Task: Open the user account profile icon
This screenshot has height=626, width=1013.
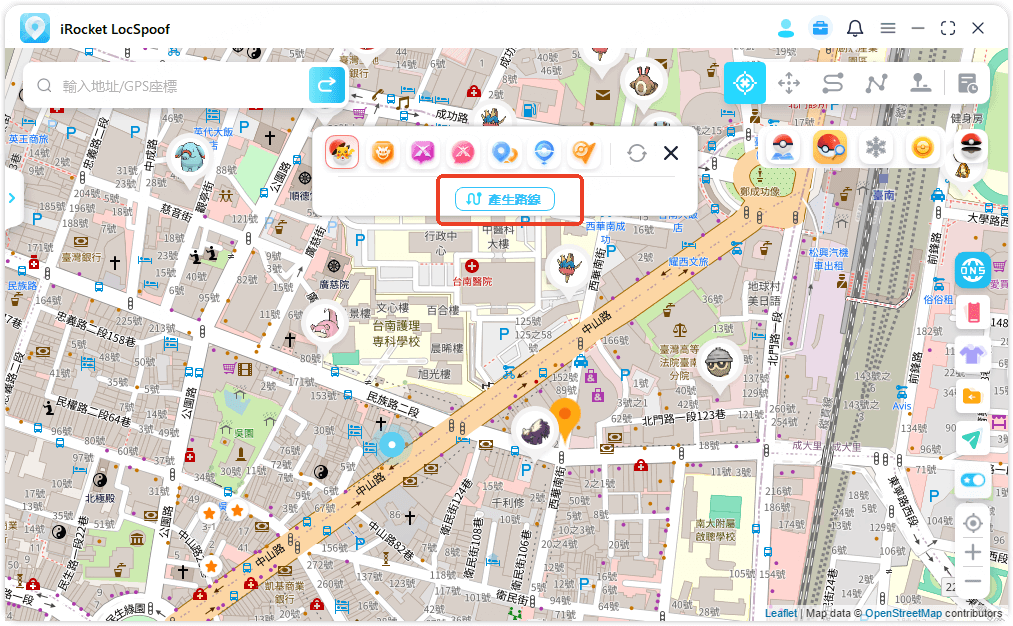Action: 786,28
